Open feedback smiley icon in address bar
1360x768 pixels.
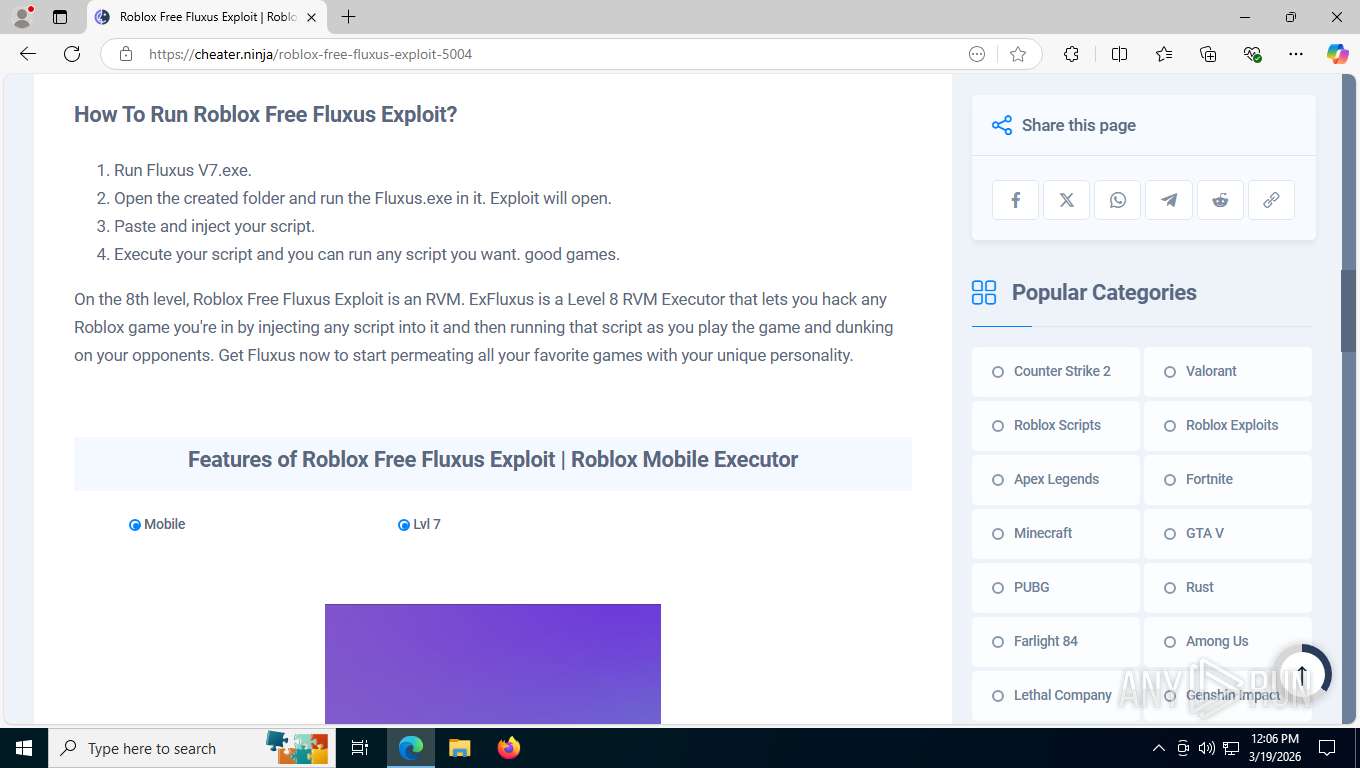(977, 54)
